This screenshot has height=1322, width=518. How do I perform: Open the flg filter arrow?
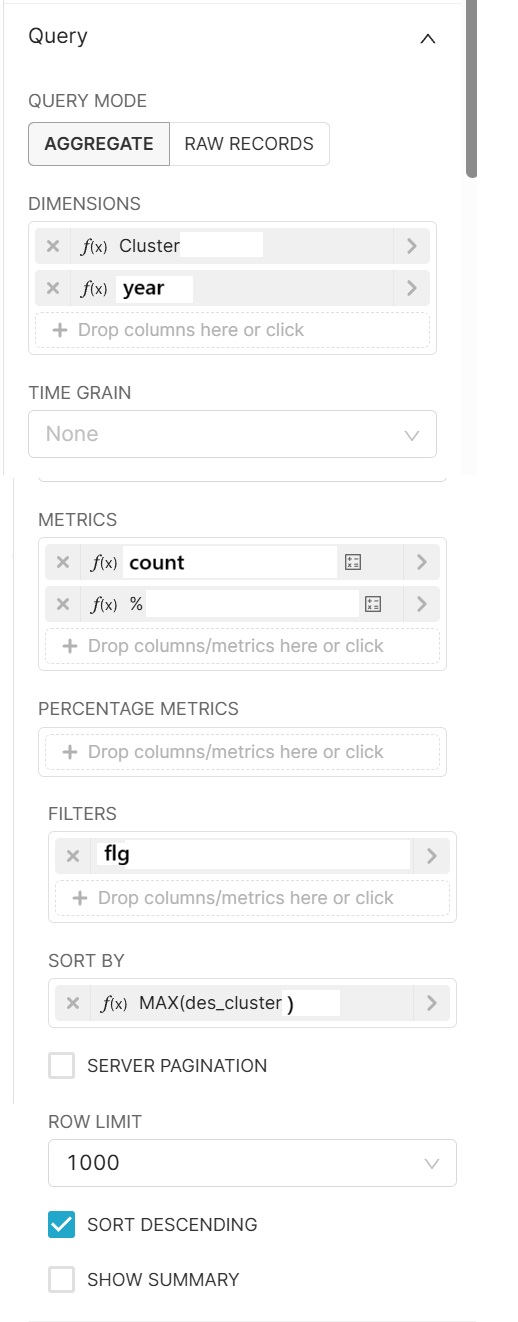pos(432,856)
